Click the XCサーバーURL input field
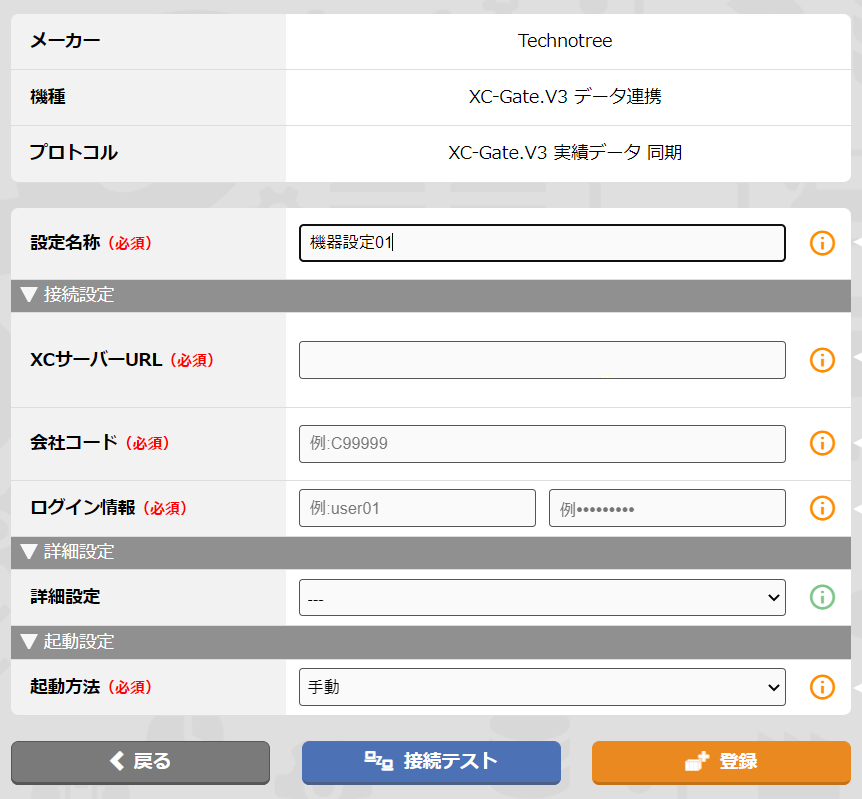862x799 pixels. 542,360
